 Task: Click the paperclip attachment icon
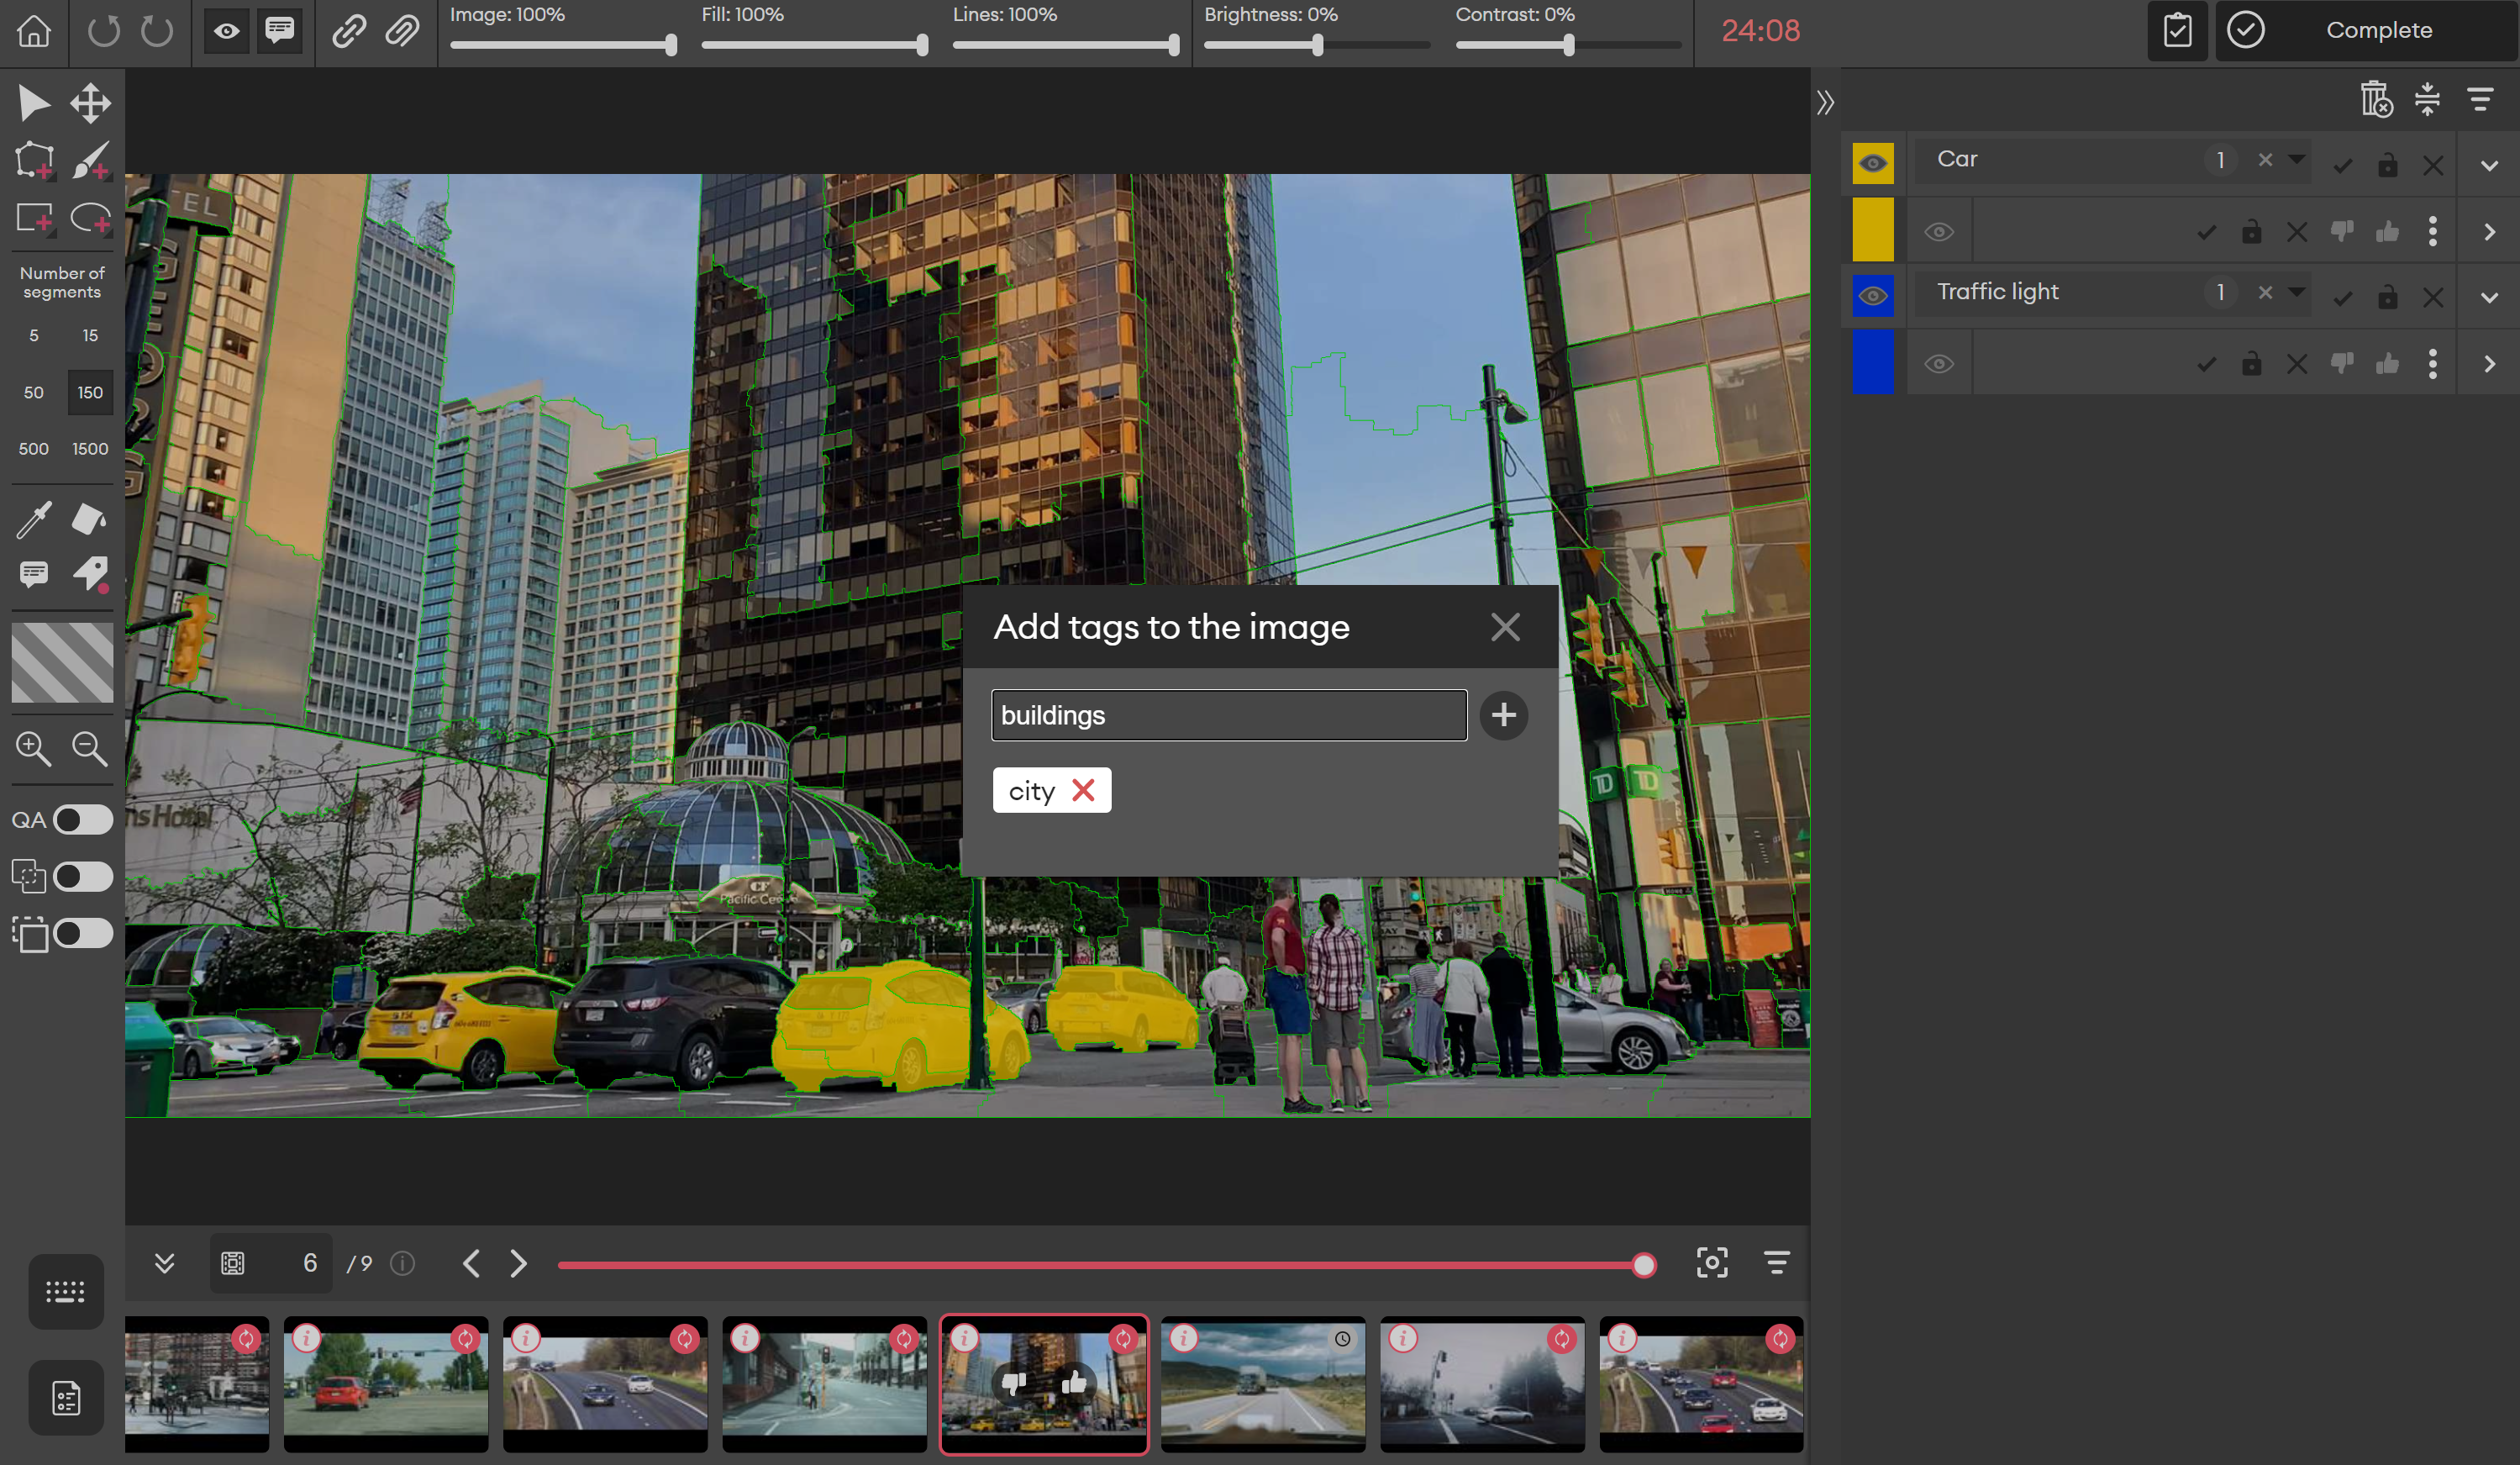402,31
